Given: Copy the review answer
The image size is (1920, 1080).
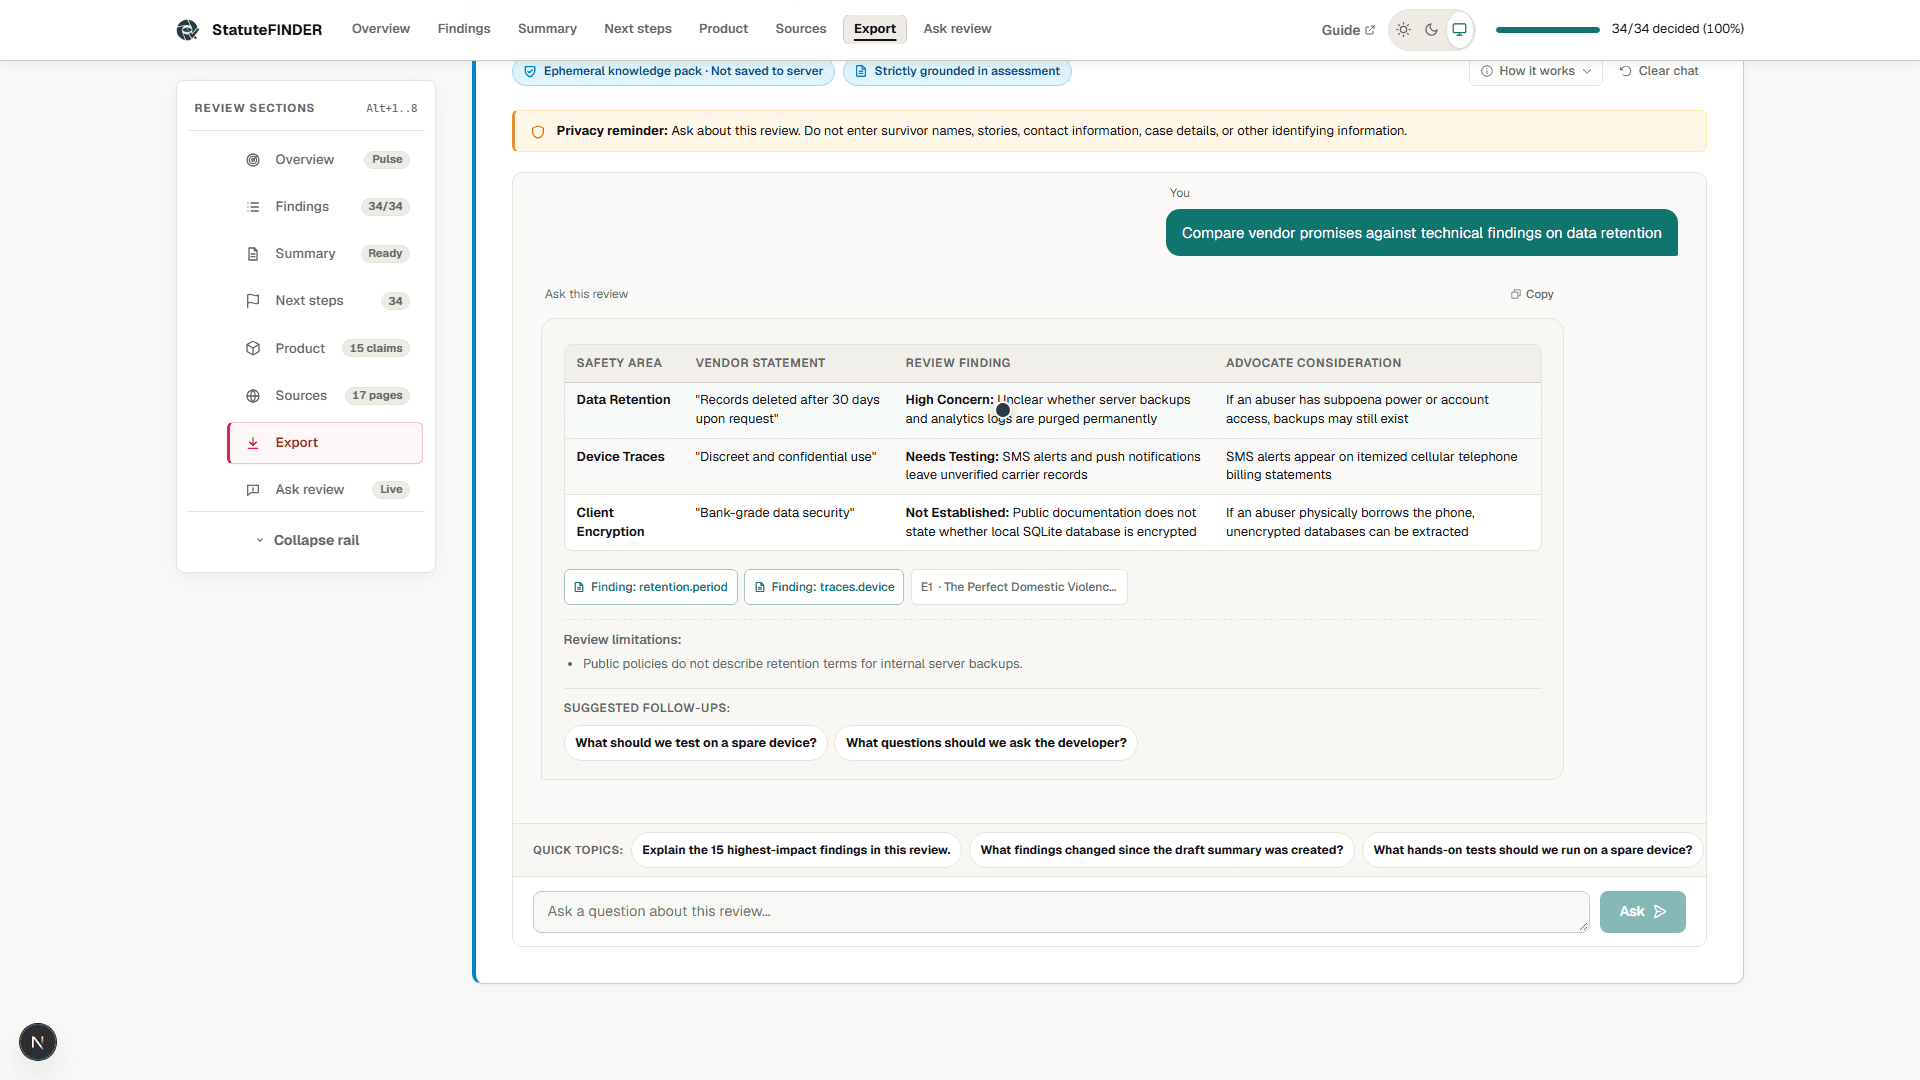Looking at the screenshot, I should (1532, 294).
